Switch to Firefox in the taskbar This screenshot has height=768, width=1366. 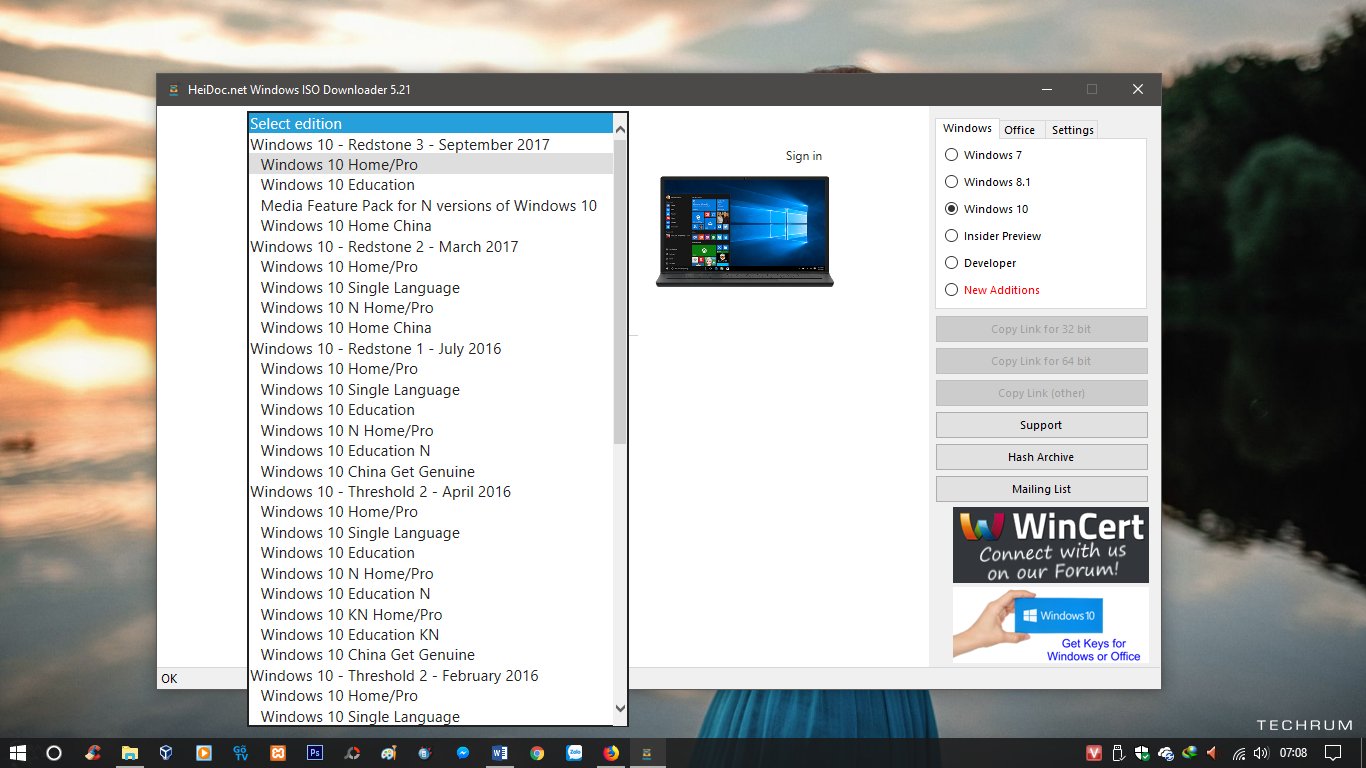tap(611, 753)
